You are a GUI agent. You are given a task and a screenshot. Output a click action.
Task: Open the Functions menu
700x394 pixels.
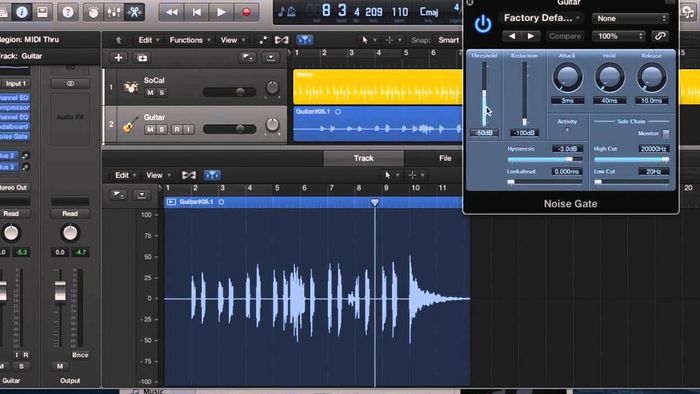coord(190,40)
